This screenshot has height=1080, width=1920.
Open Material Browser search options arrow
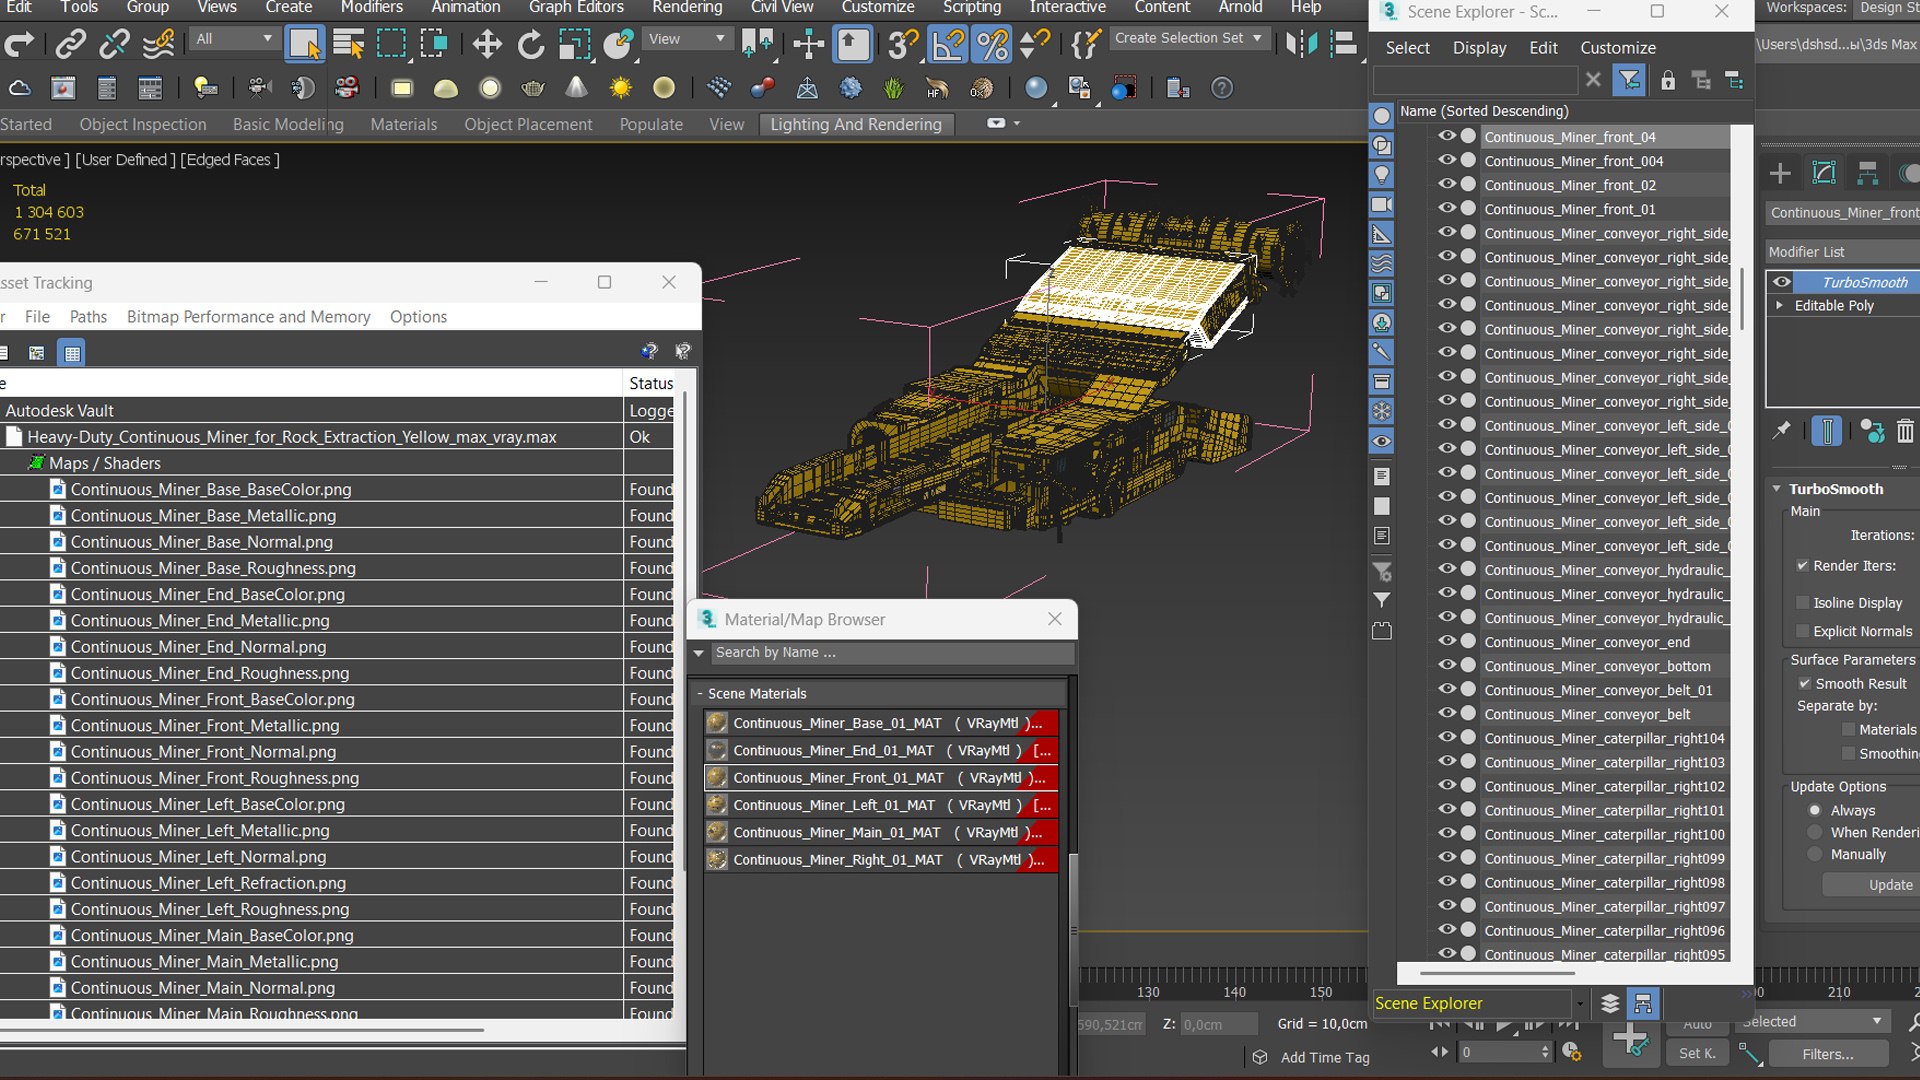(699, 652)
